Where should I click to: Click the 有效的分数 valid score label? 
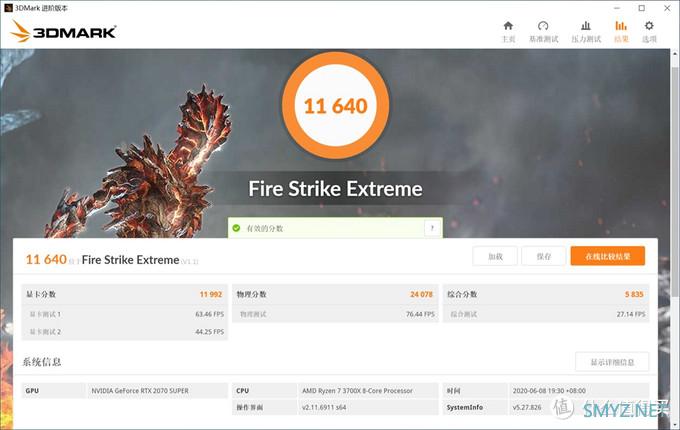(265, 228)
